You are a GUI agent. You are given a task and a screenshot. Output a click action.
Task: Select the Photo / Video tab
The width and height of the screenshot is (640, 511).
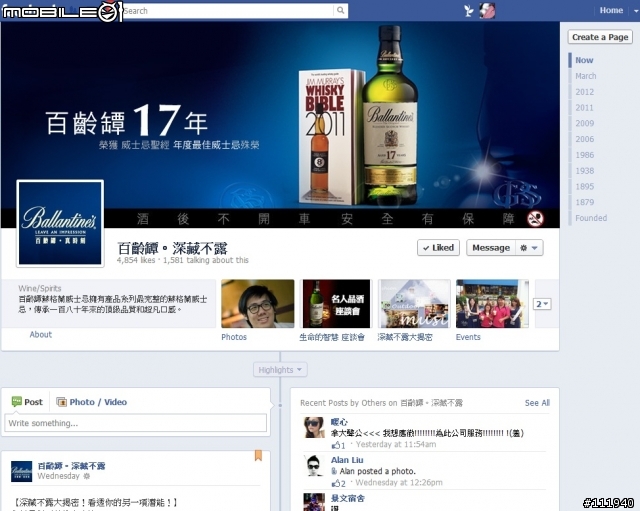tap(91, 402)
